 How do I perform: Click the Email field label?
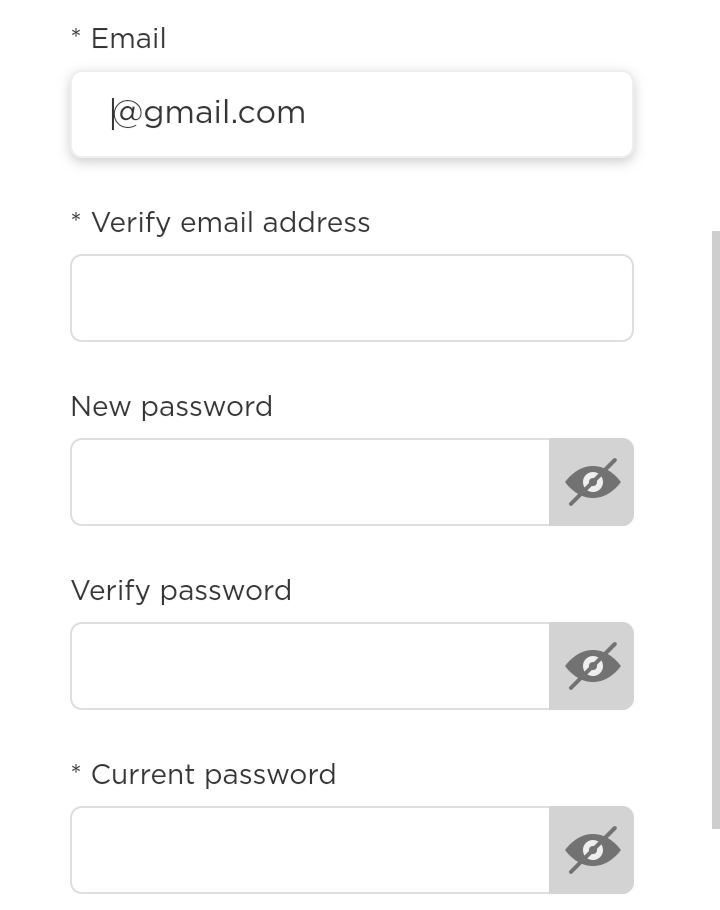(x=128, y=39)
